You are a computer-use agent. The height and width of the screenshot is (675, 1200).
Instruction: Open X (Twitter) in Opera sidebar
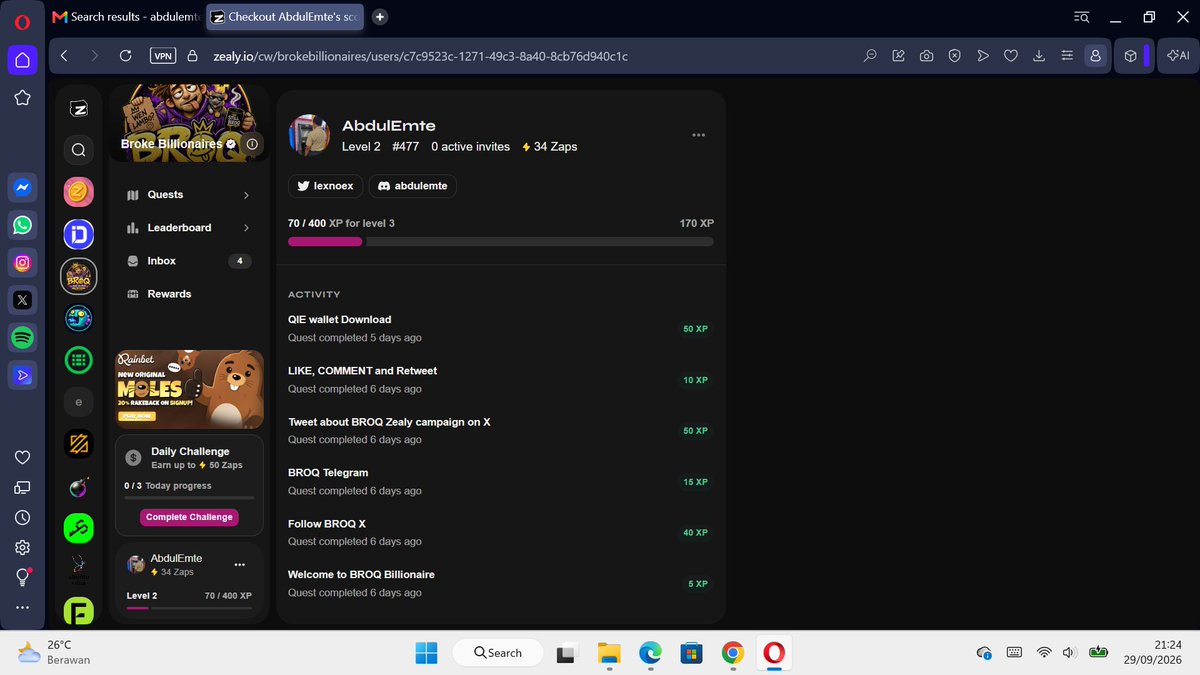22,299
